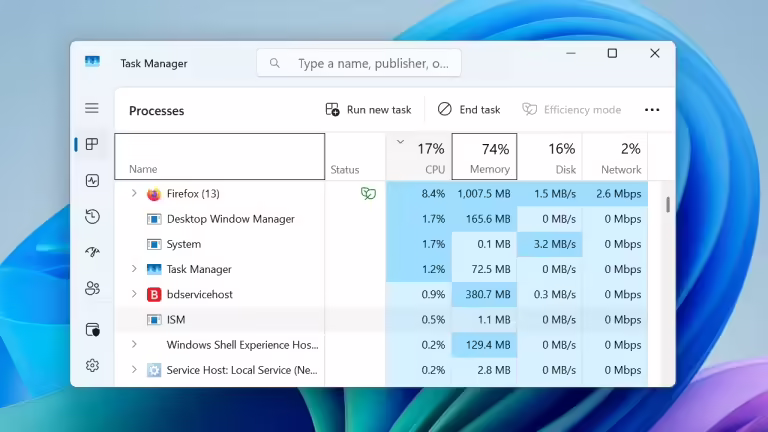Click Firefox disk value 1.5 MB/s
The image size is (768, 432).
click(x=555, y=194)
